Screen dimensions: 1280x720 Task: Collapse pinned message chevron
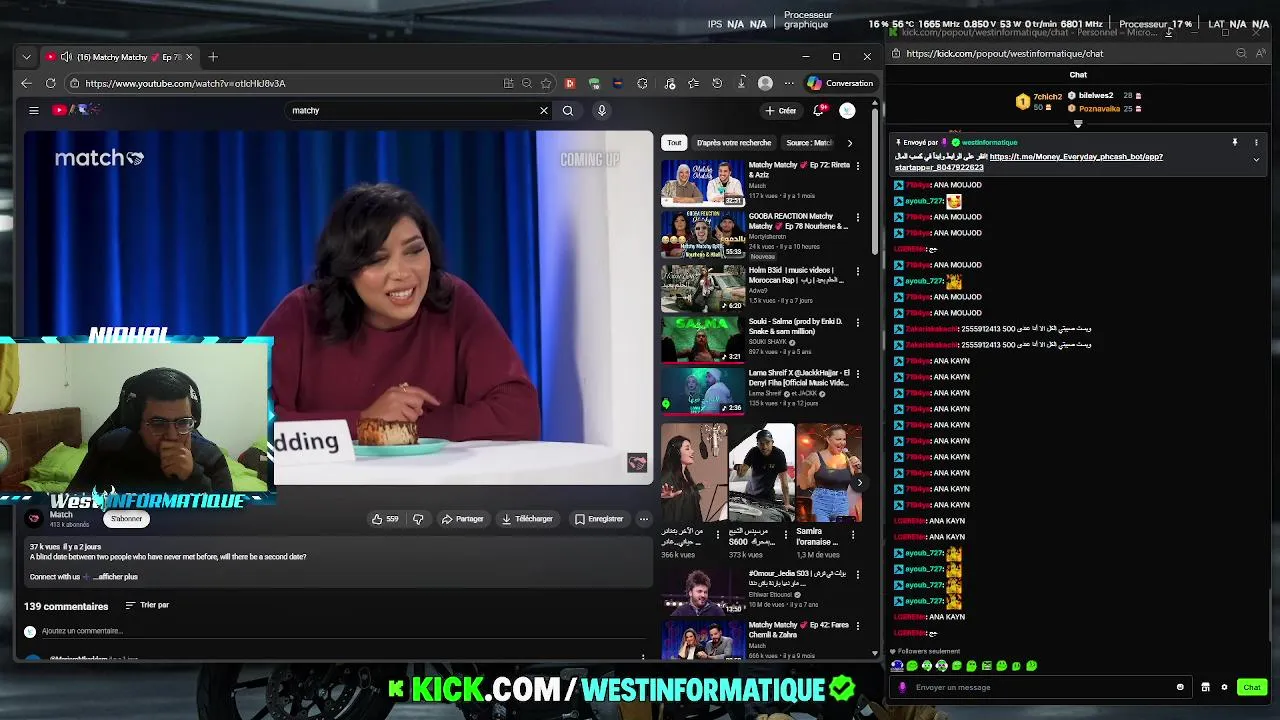pos(1256,159)
